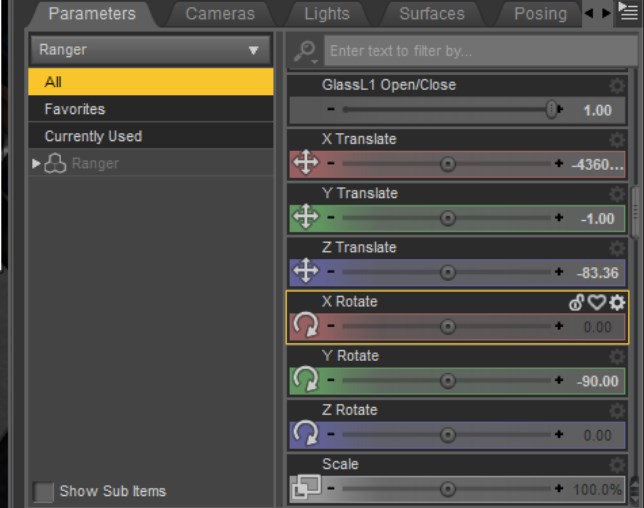Click the X Translate value -4360...

pyautogui.click(x=597, y=165)
